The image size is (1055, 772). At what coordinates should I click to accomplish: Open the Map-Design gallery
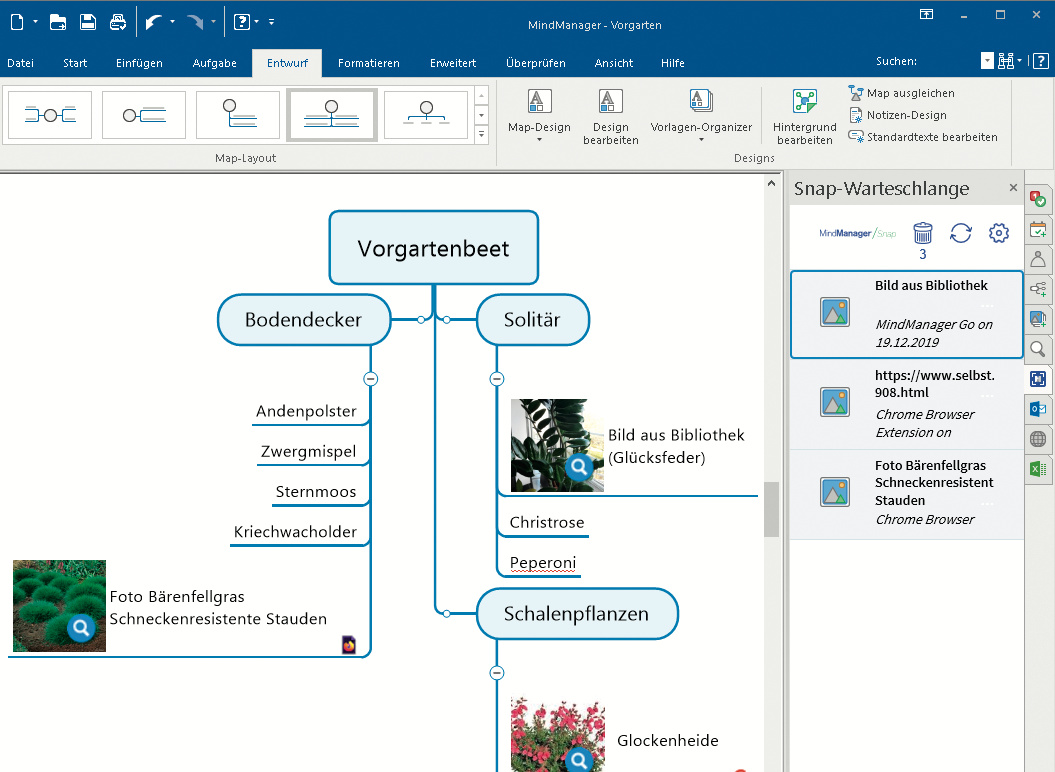(x=539, y=116)
